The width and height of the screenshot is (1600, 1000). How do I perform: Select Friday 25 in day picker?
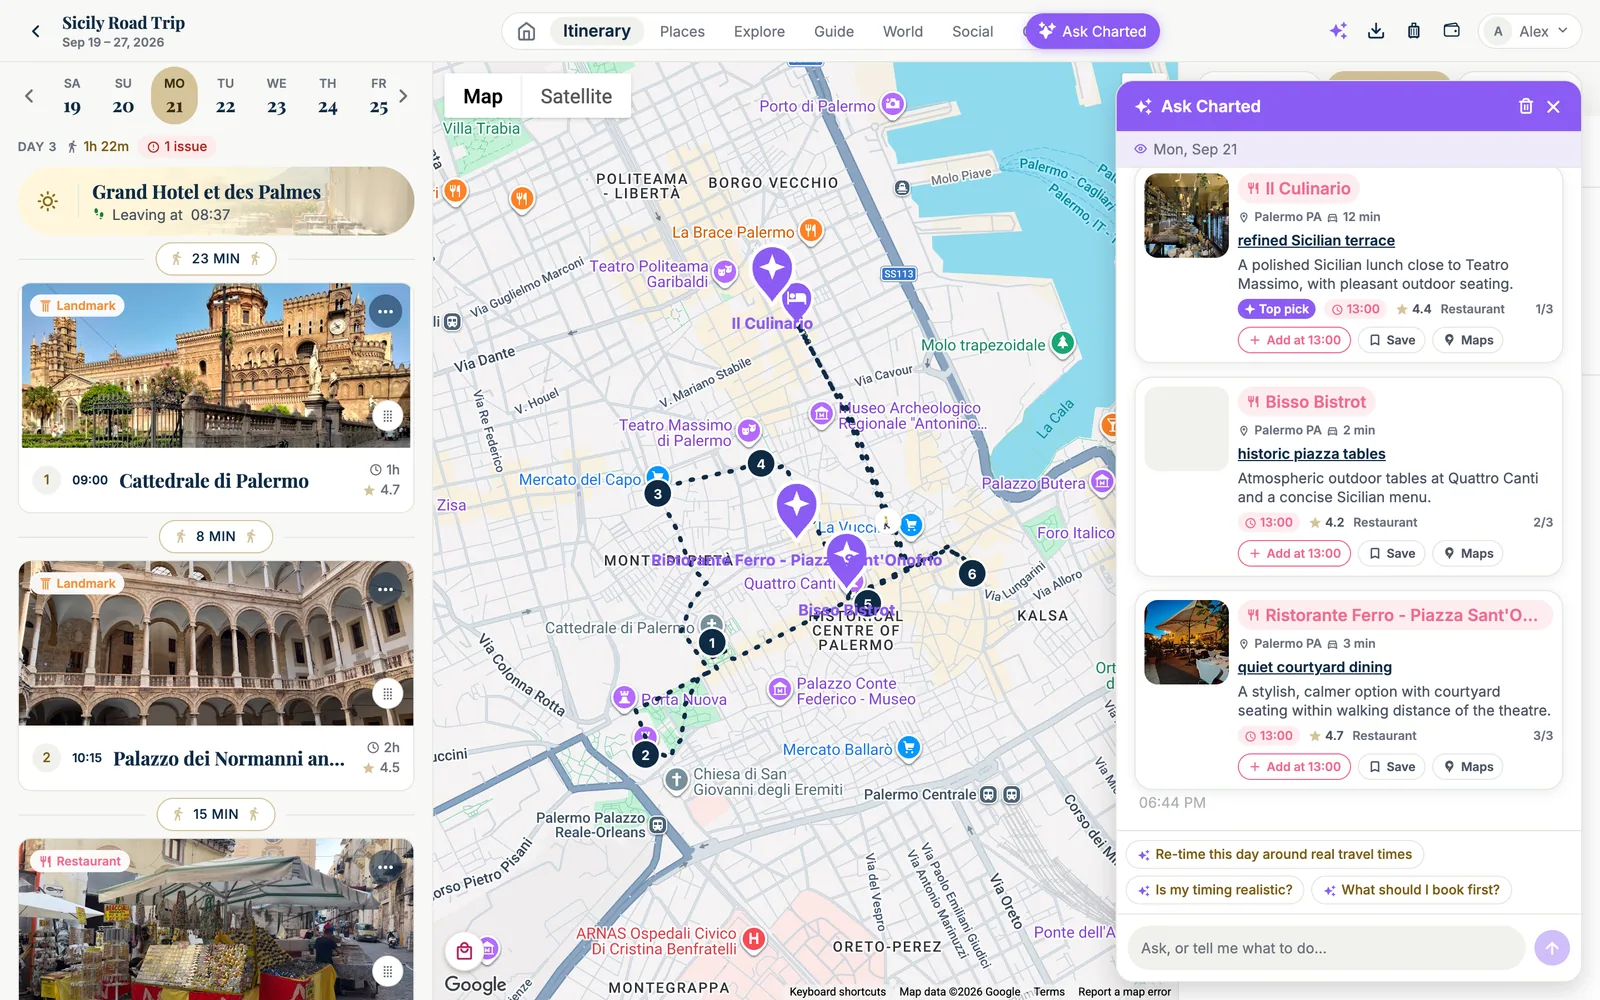point(379,96)
